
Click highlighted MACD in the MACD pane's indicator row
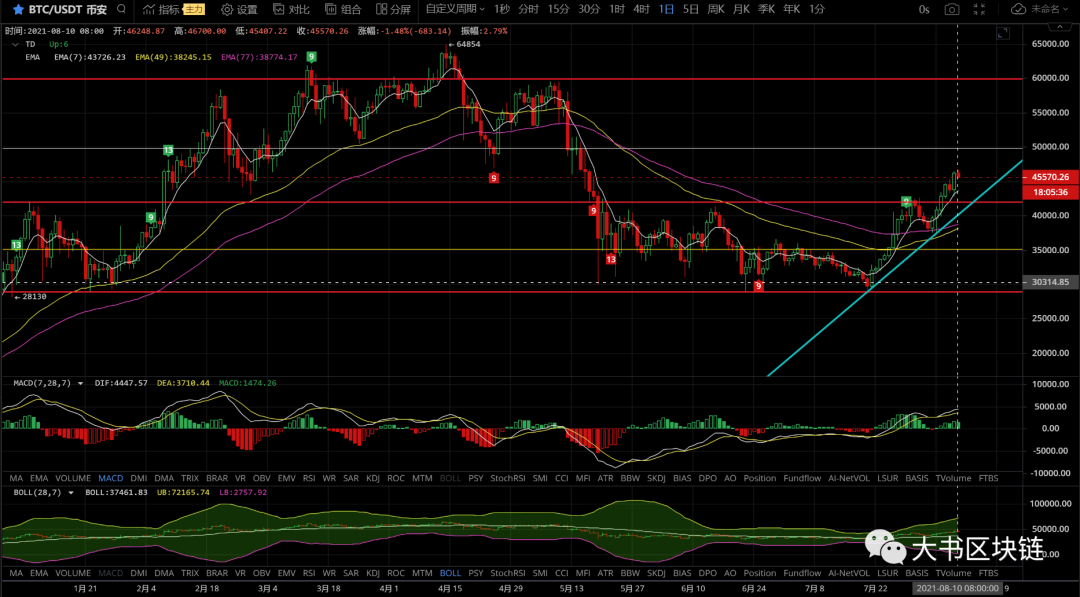(x=110, y=478)
